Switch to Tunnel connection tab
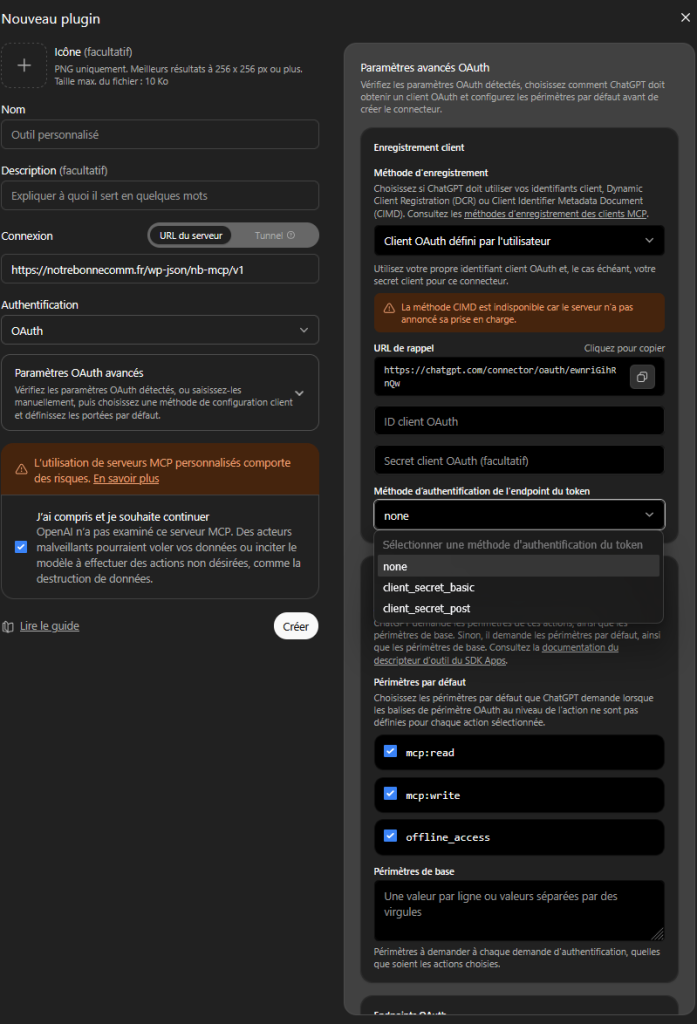The image size is (697, 1024). click(x=274, y=235)
